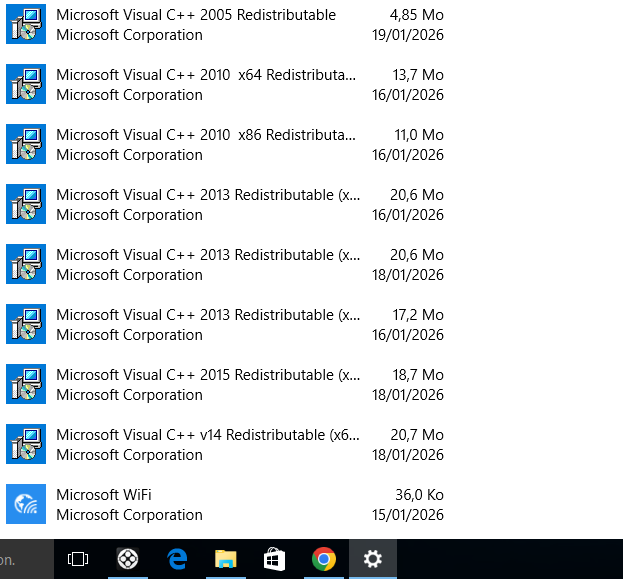Click the Visual C++ 2010 x64 Redistributable icon
The height and width of the screenshot is (579, 623).
[x=26, y=85]
